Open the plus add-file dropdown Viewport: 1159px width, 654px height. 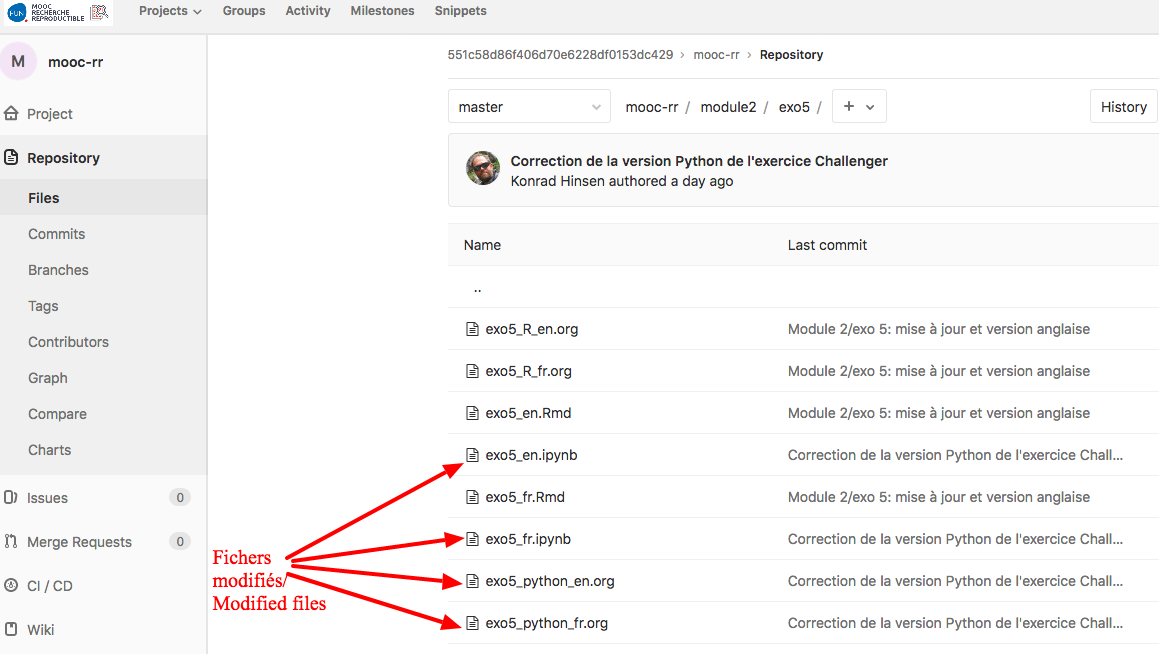pyautogui.click(x=858, y=107)
